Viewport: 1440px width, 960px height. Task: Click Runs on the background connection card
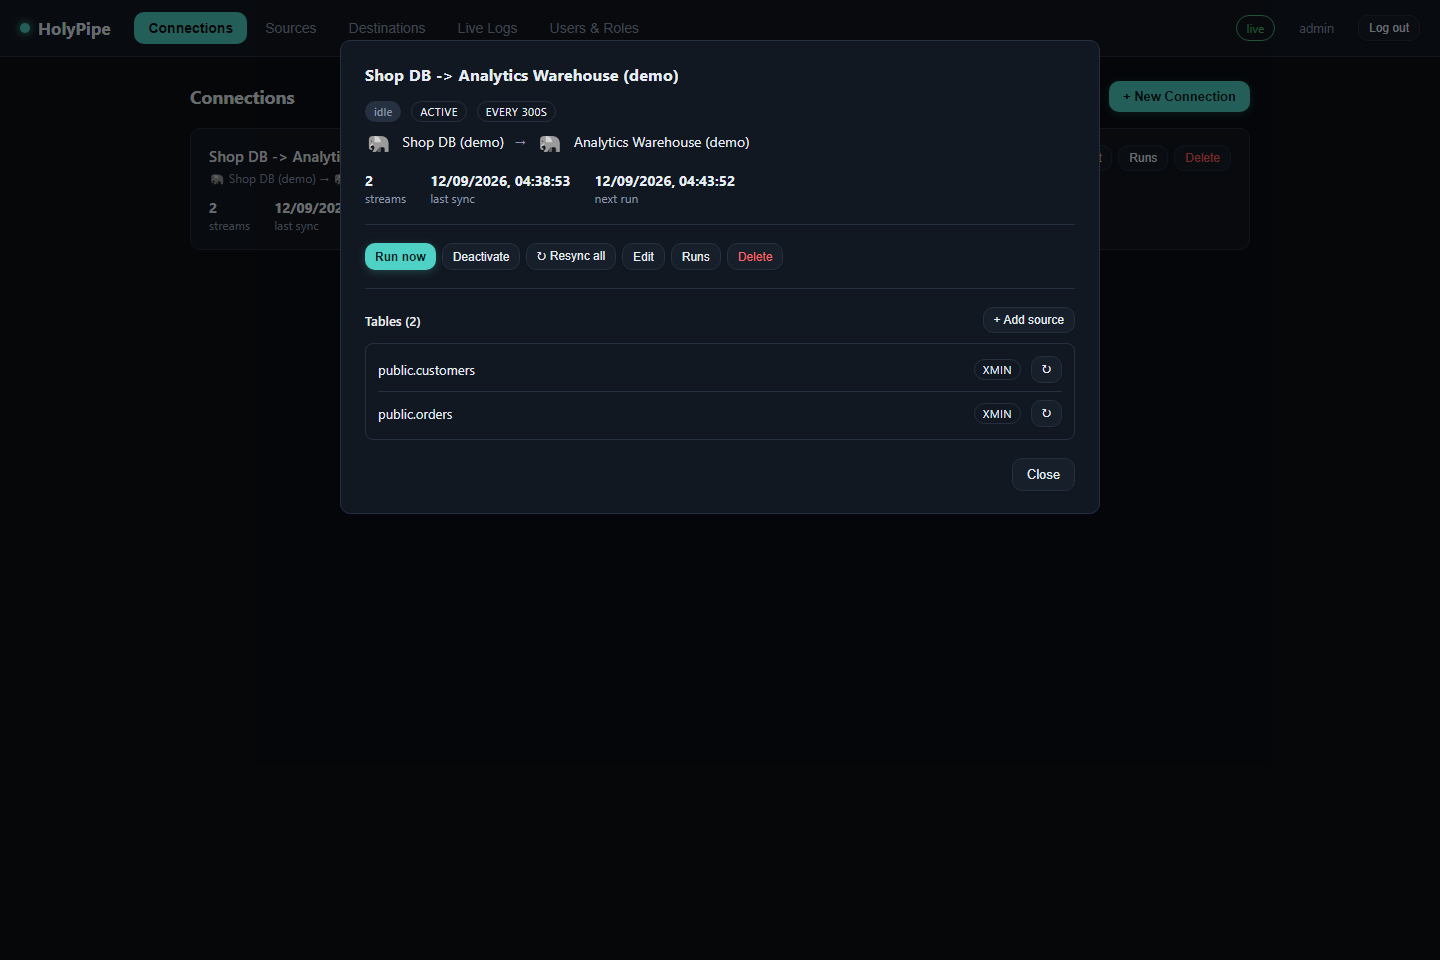1143,158
